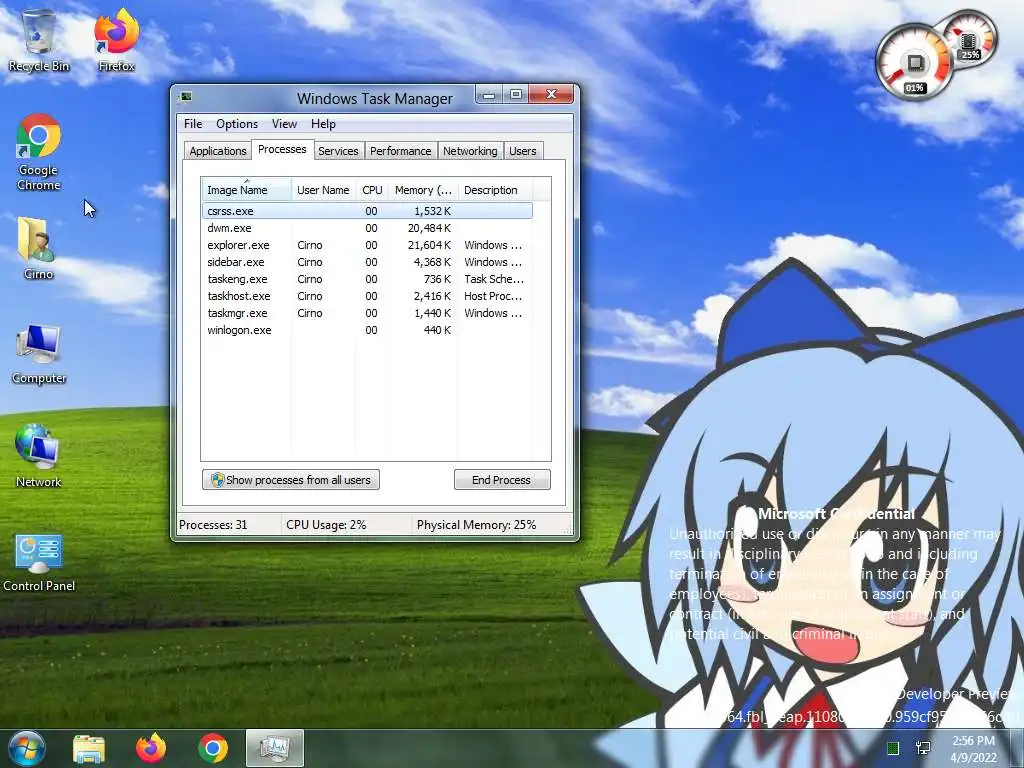This screenshot has height=768, width=1024.
Task: Sort by User Name column header
Action: coord(323,190)
